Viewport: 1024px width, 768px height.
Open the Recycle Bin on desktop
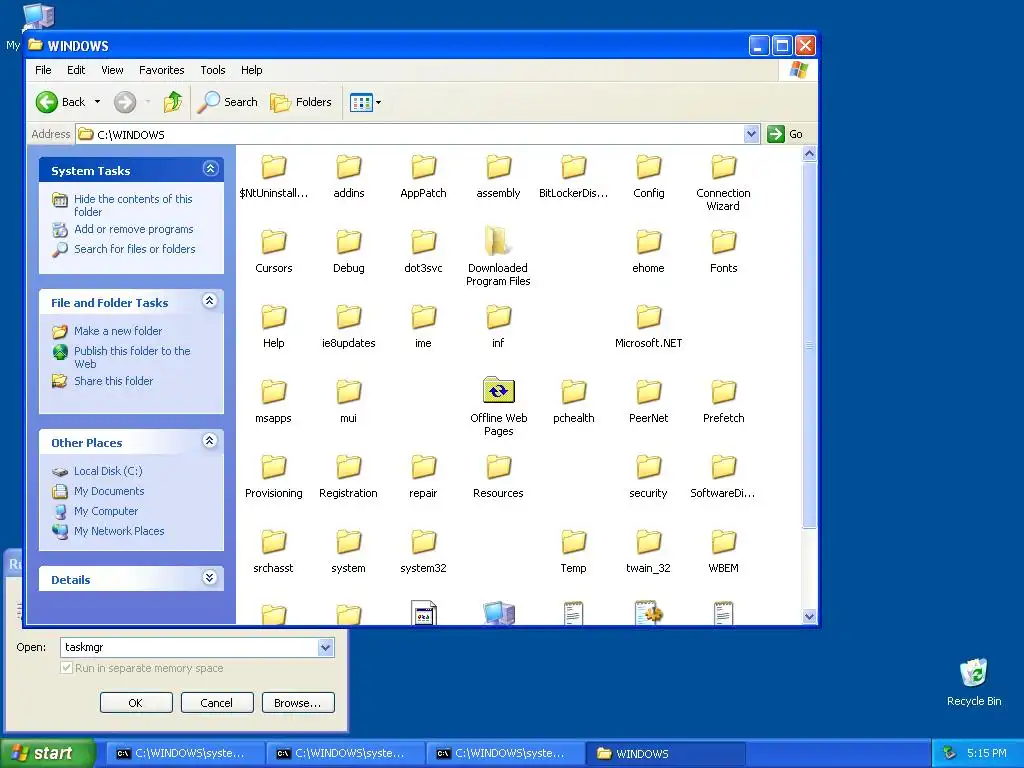(974, 682)
